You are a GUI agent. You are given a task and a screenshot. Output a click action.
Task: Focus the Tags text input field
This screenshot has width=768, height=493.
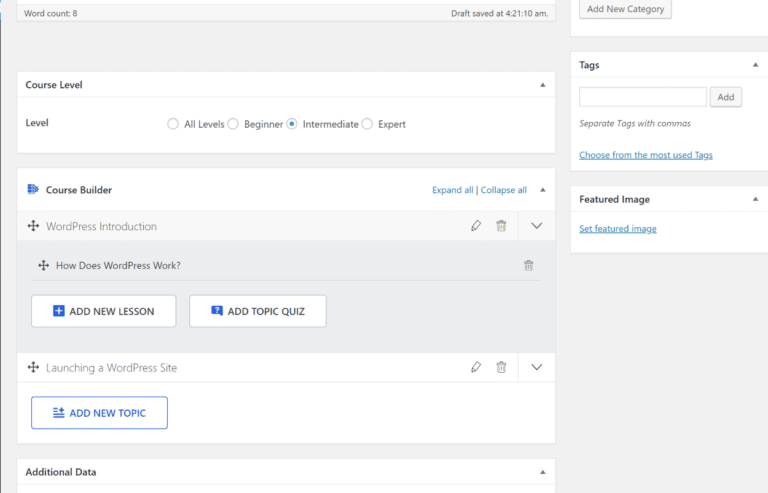tap(643, 97)
